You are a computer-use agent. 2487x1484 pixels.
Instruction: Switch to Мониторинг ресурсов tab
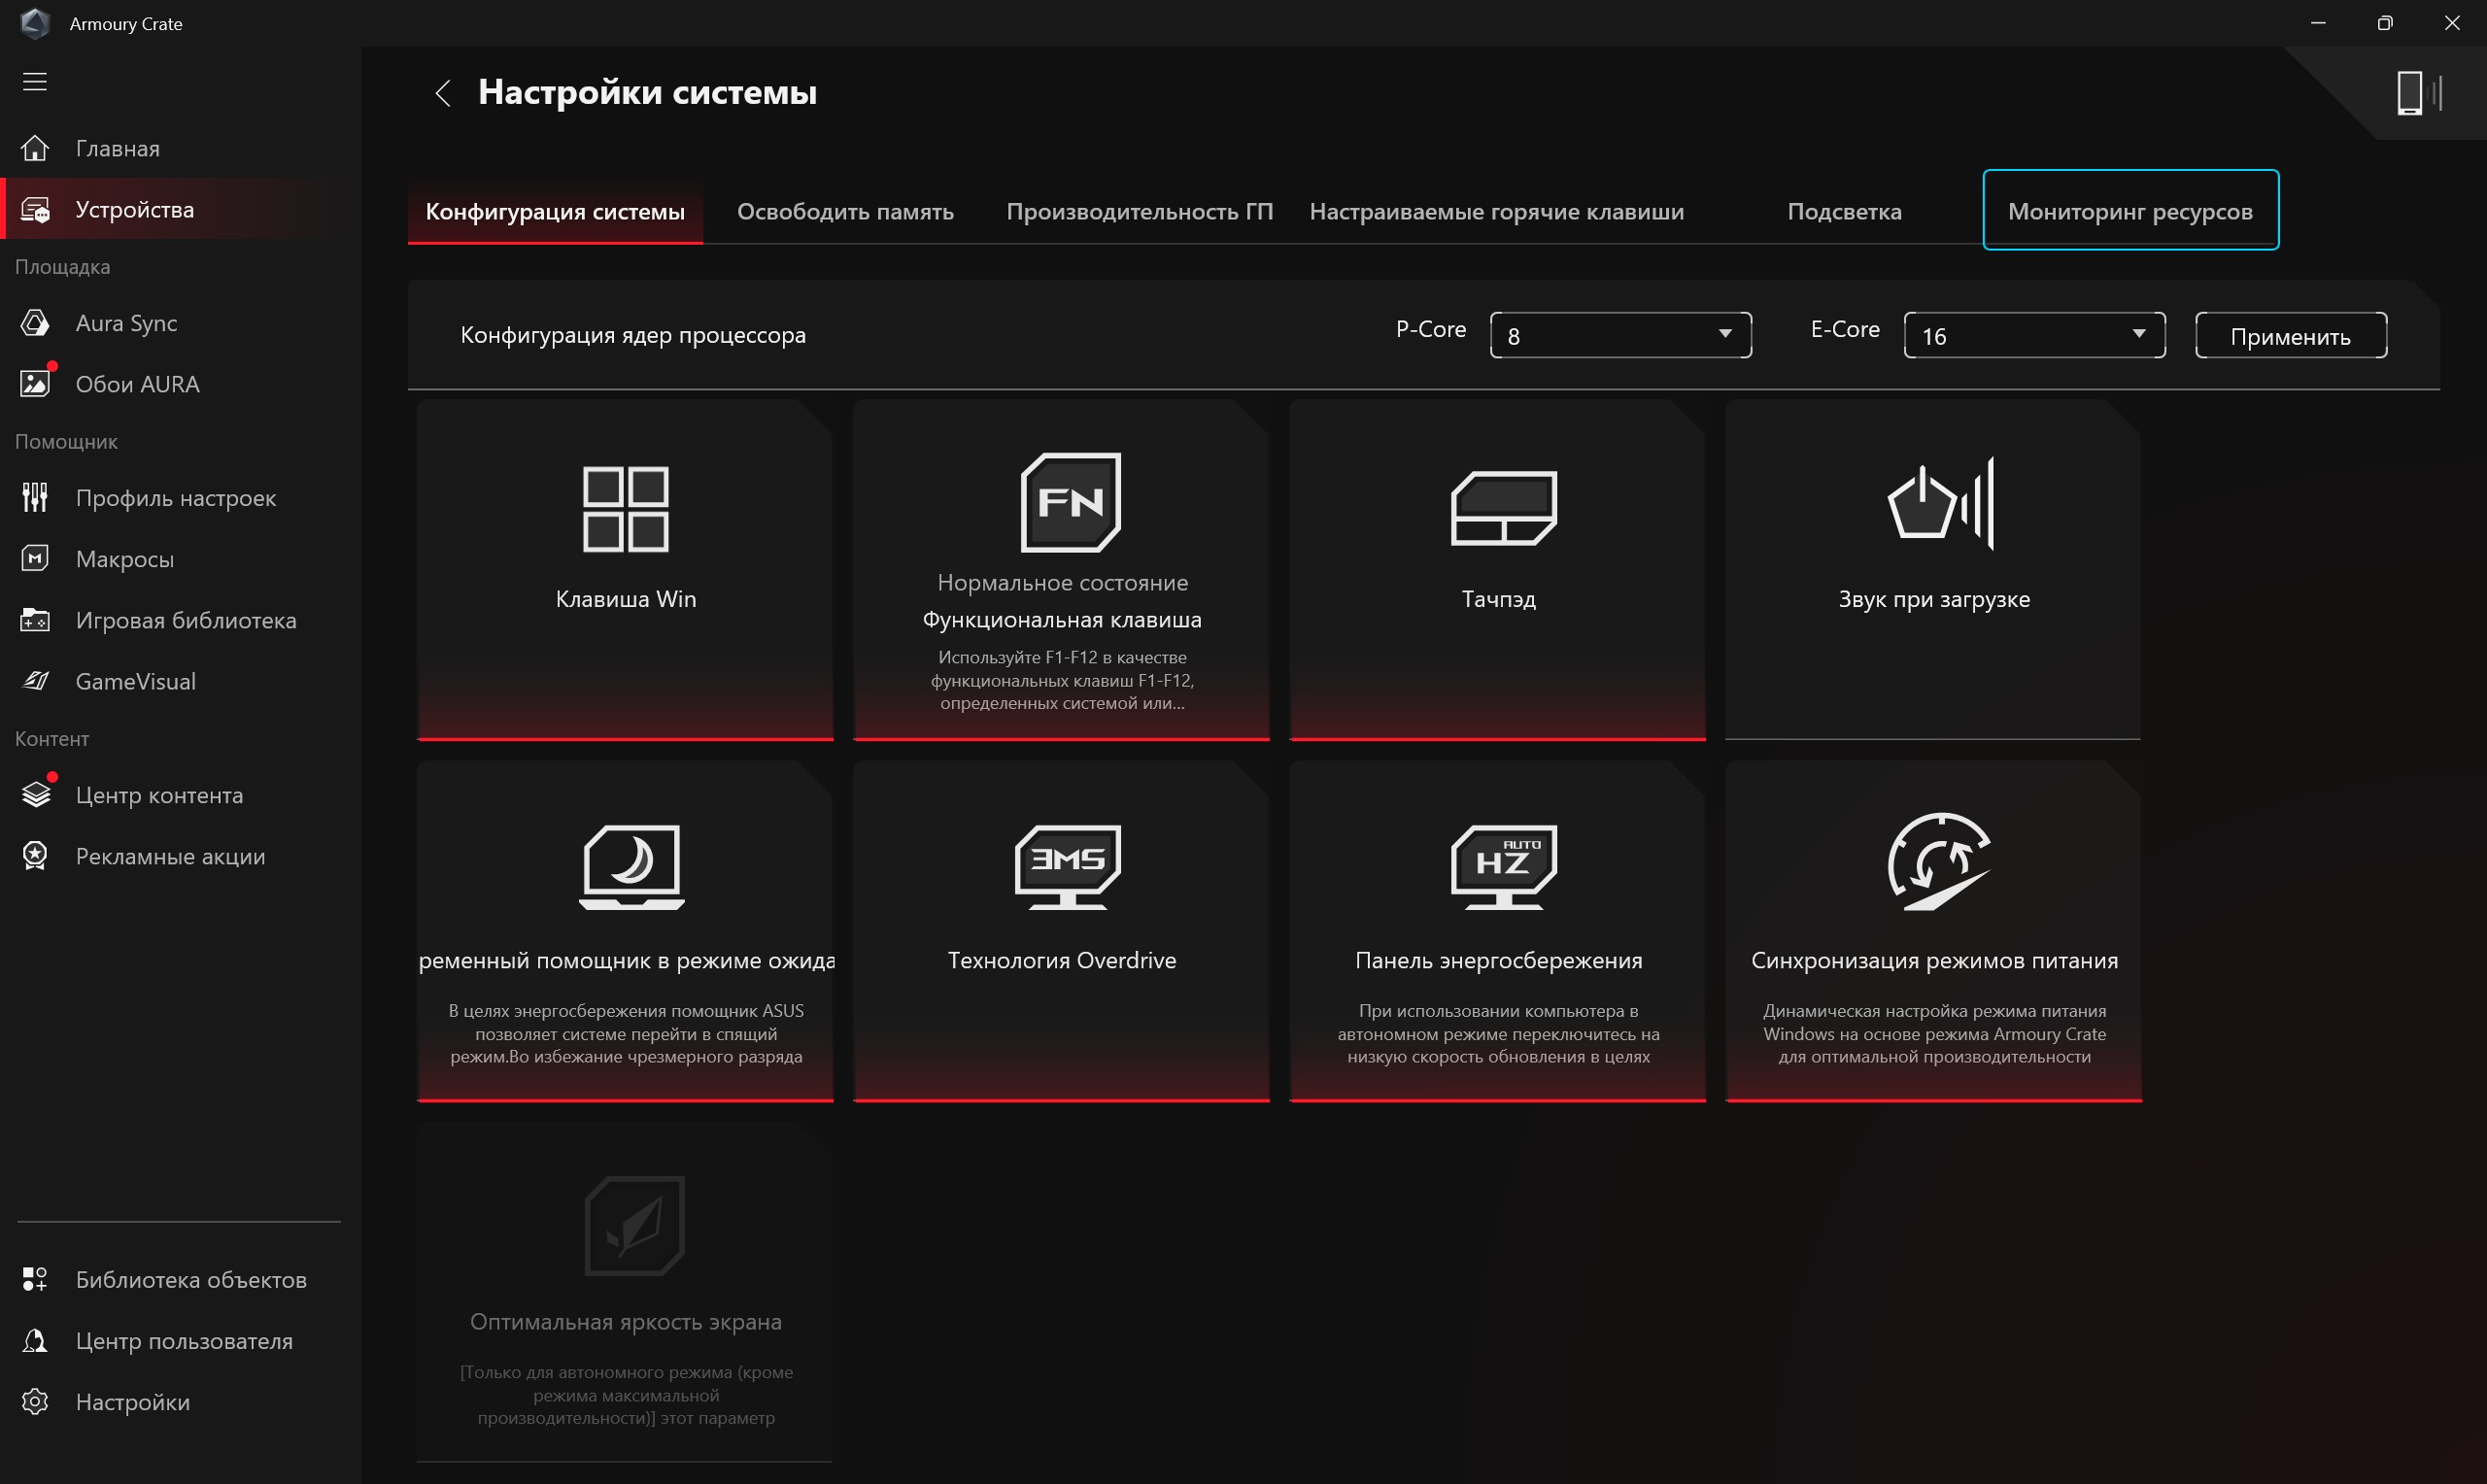pos(2130,210)
